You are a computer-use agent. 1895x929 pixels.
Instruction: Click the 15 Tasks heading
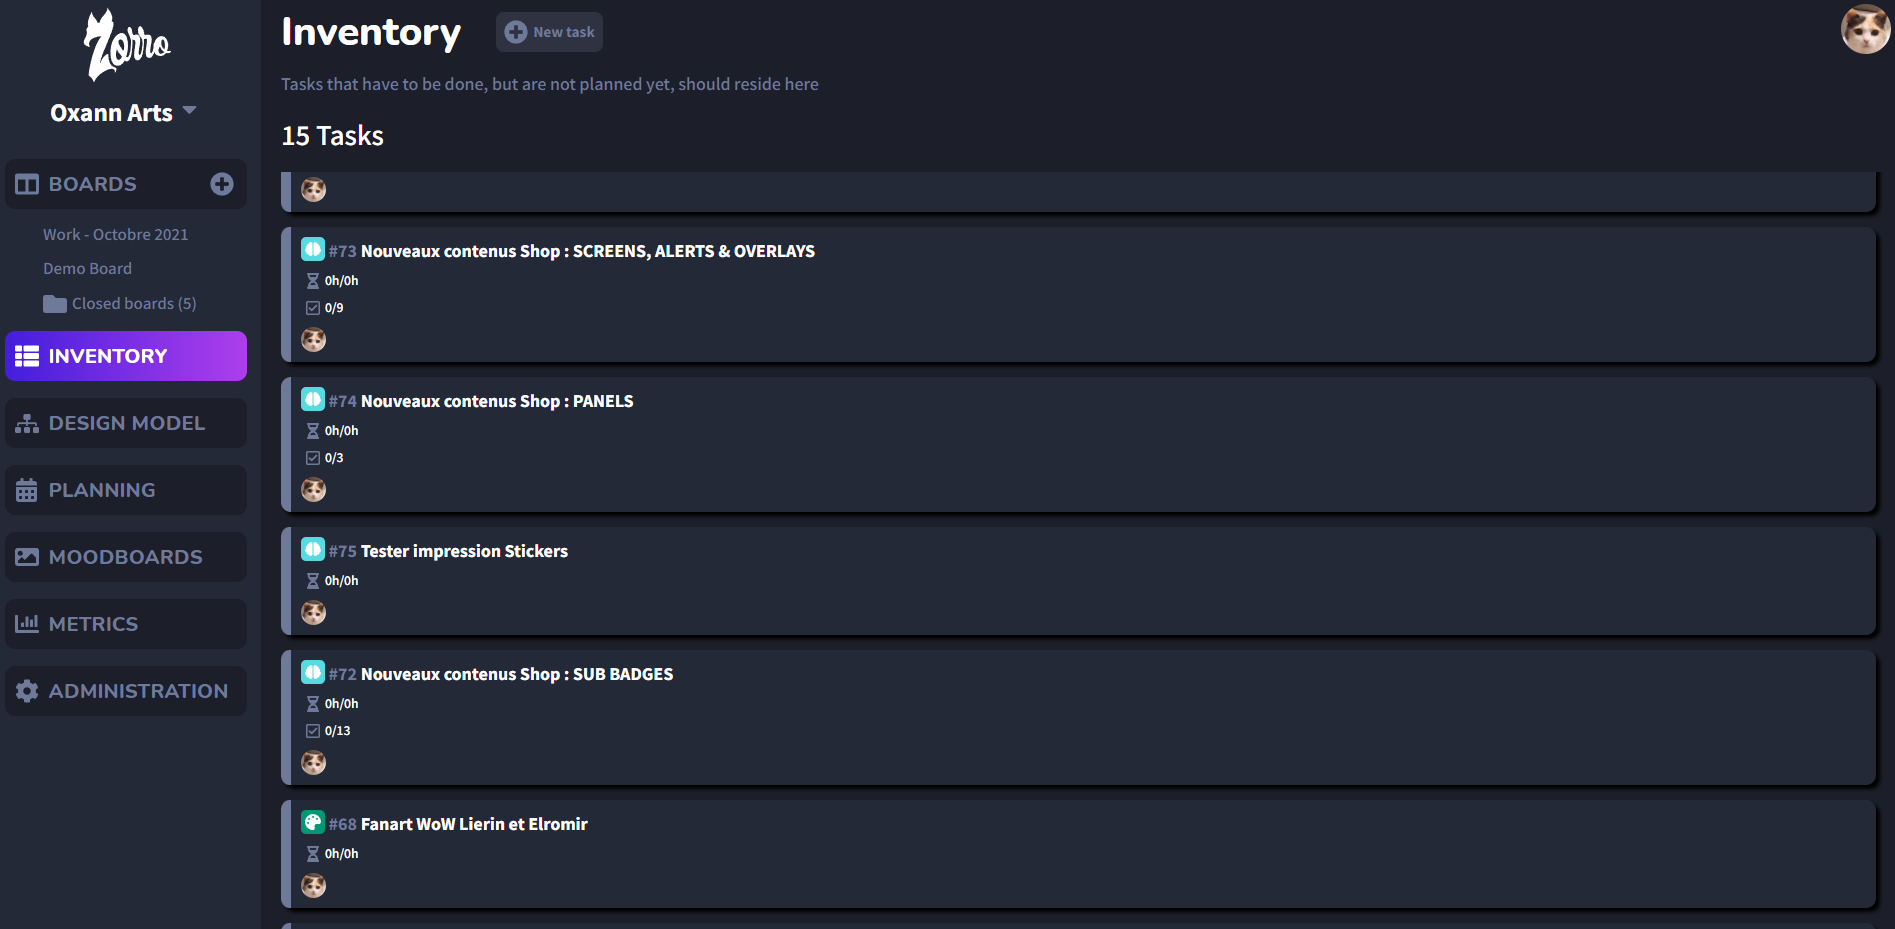(333, 136)
